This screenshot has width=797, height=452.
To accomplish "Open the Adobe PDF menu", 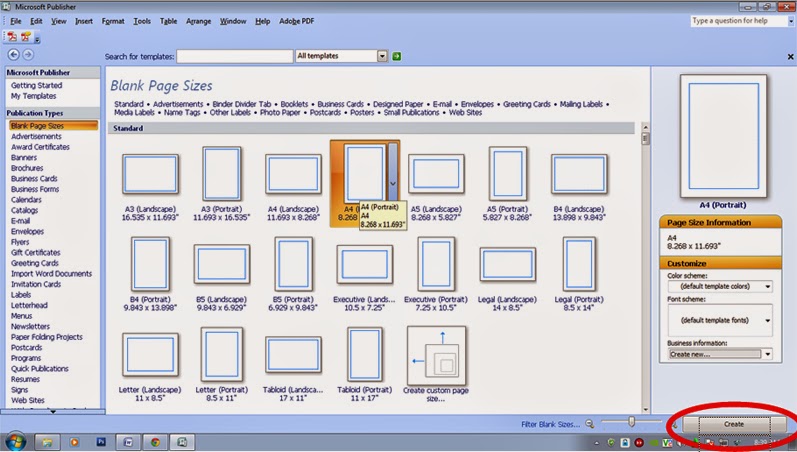I will pyautogui.click(x=296, y=21).
